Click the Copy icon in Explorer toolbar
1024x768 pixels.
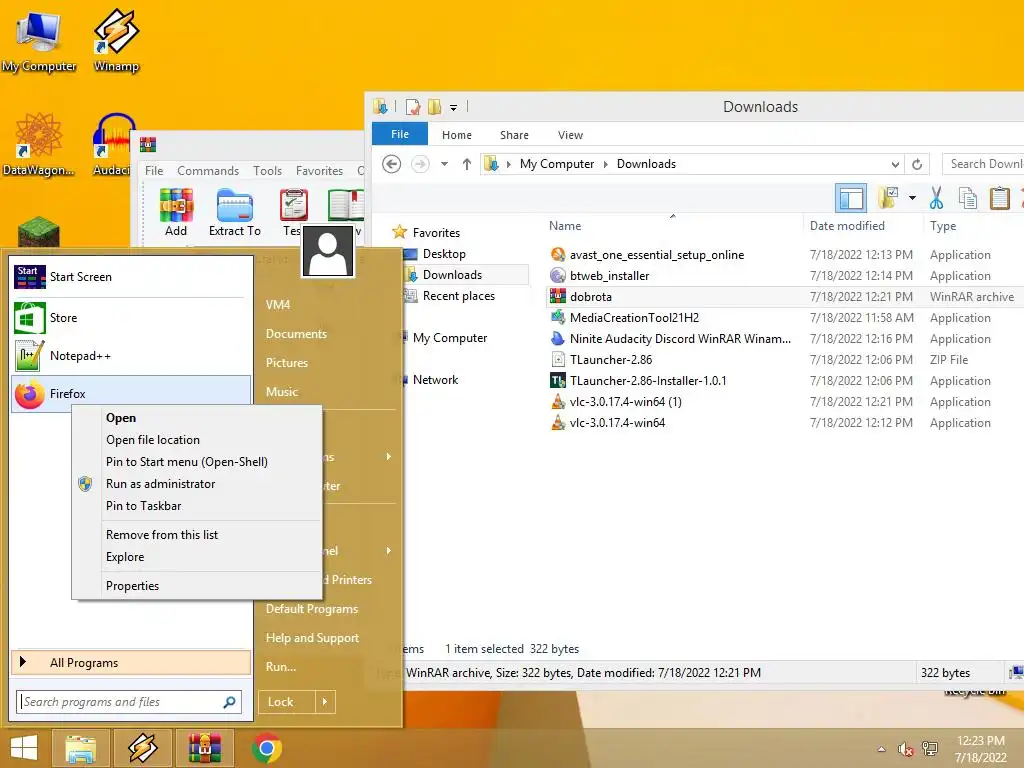968,198
